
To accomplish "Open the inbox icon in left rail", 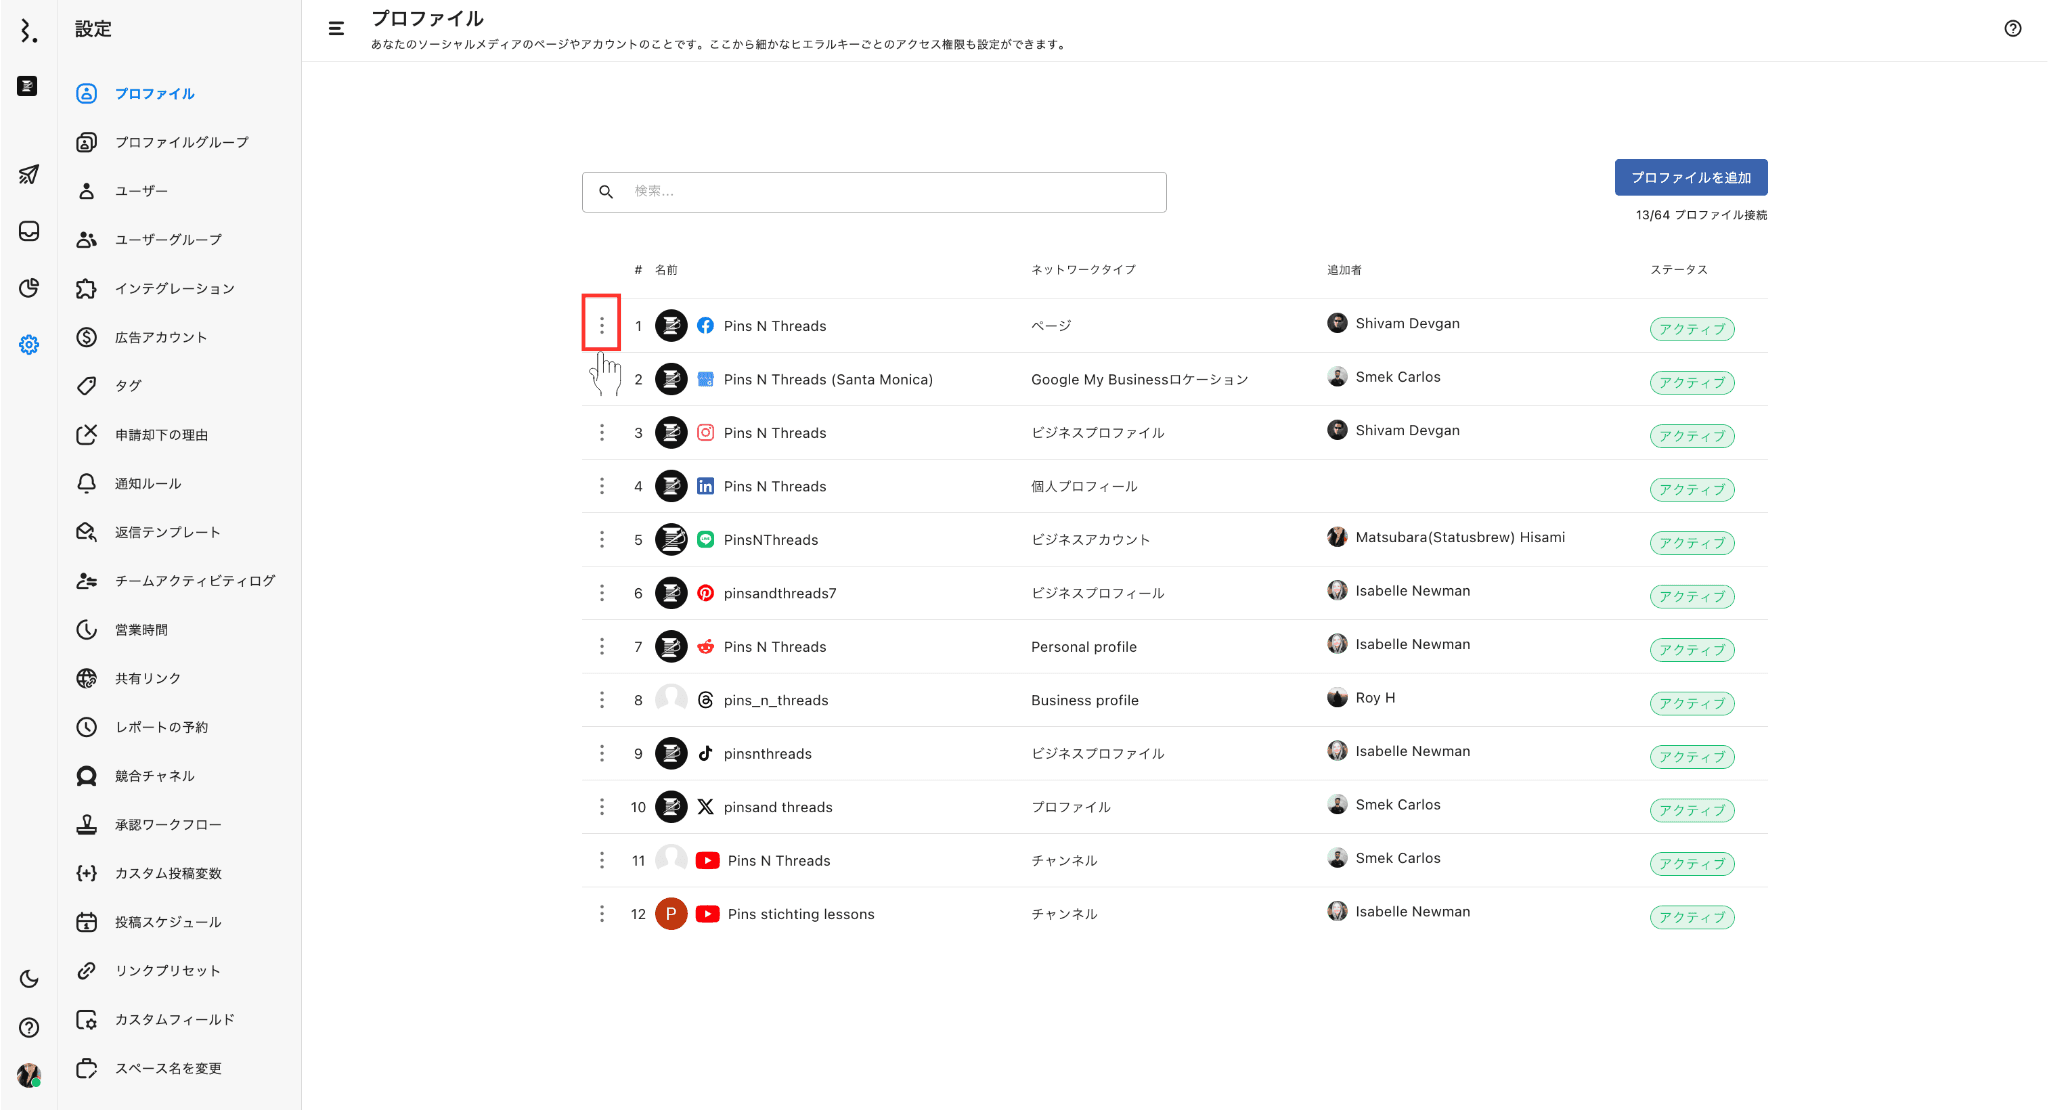I will point(29,231).
